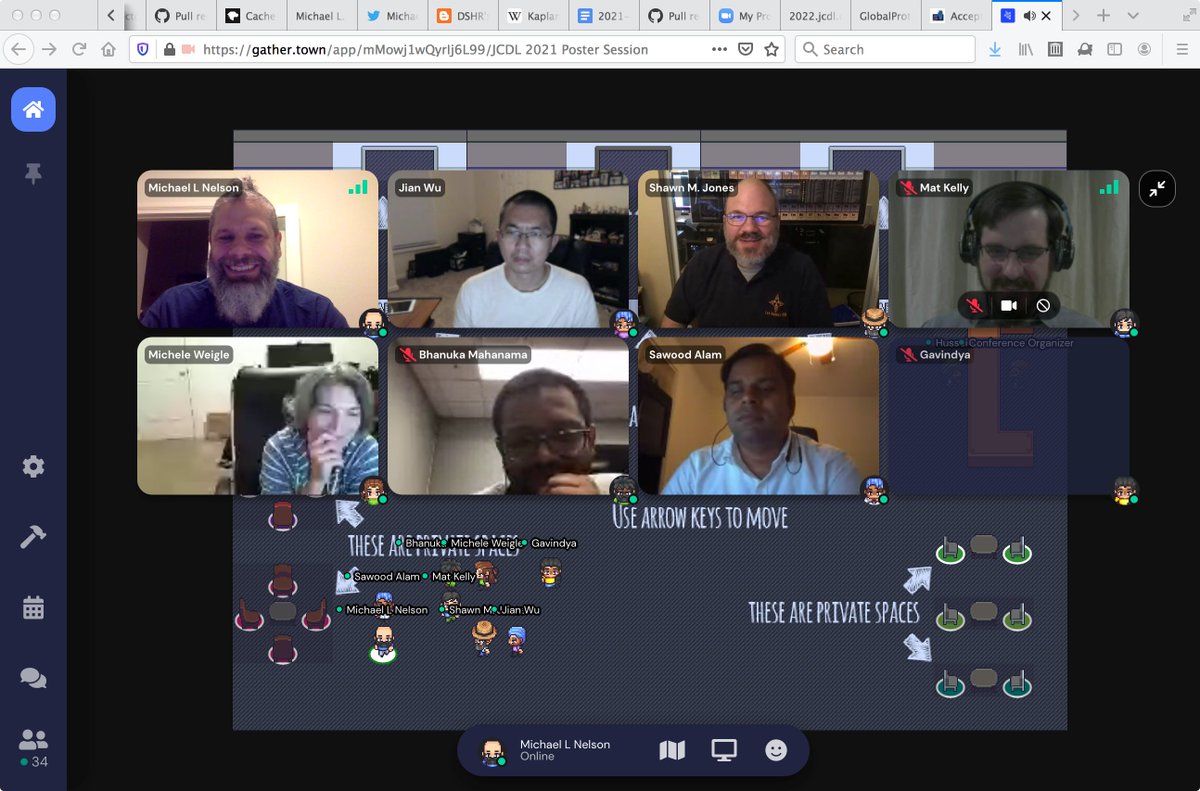Click the browser Search field
This screenshot has height=791, width=1200.
pyautogui.click(x=885, y=49)
